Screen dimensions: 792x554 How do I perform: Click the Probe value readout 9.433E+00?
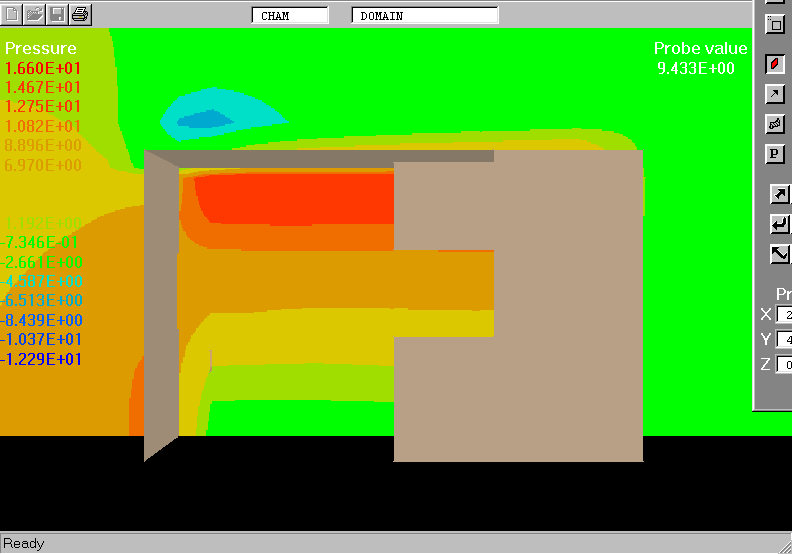696,68
